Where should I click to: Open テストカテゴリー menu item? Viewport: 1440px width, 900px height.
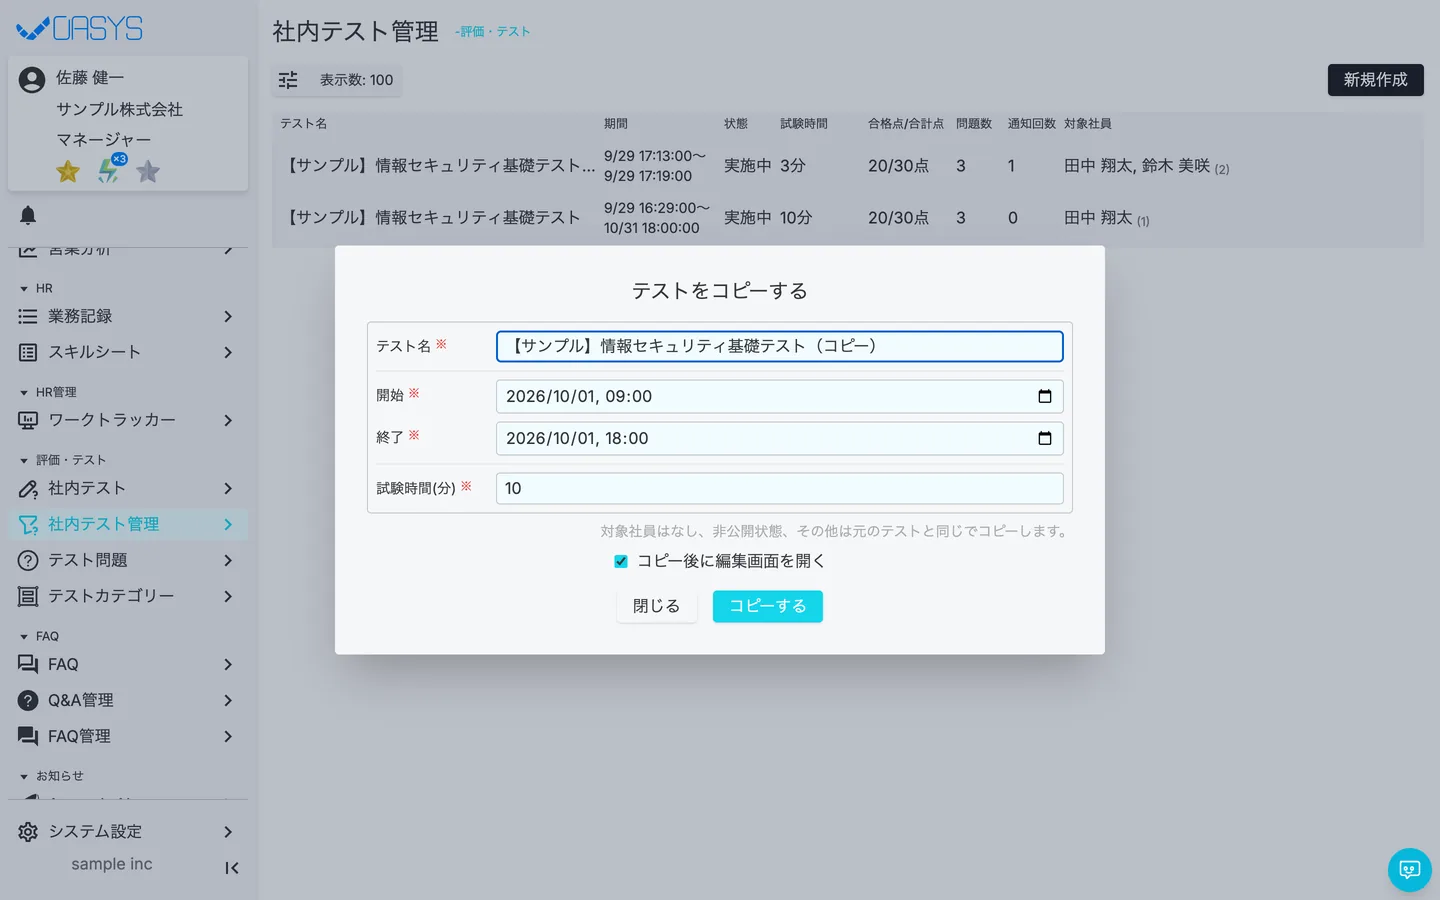click(128, 596)
